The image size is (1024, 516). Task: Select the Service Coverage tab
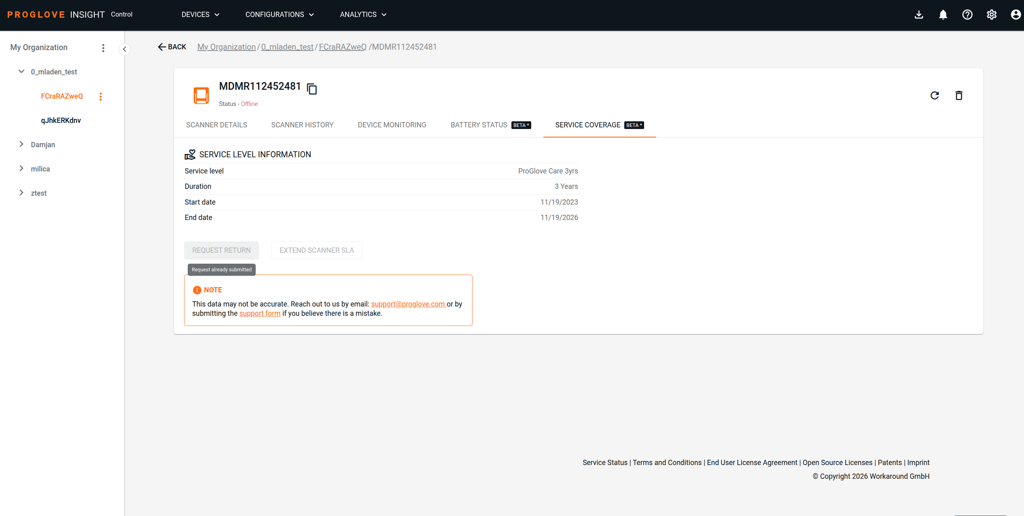pyautogui.click(x=600, y=125)
